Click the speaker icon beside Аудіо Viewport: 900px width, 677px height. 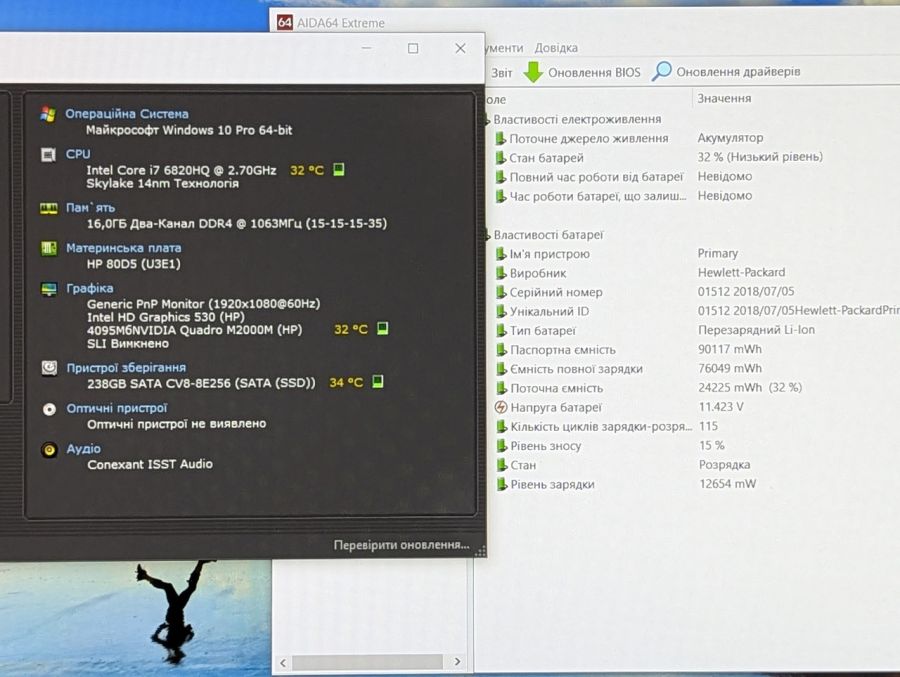49,450
